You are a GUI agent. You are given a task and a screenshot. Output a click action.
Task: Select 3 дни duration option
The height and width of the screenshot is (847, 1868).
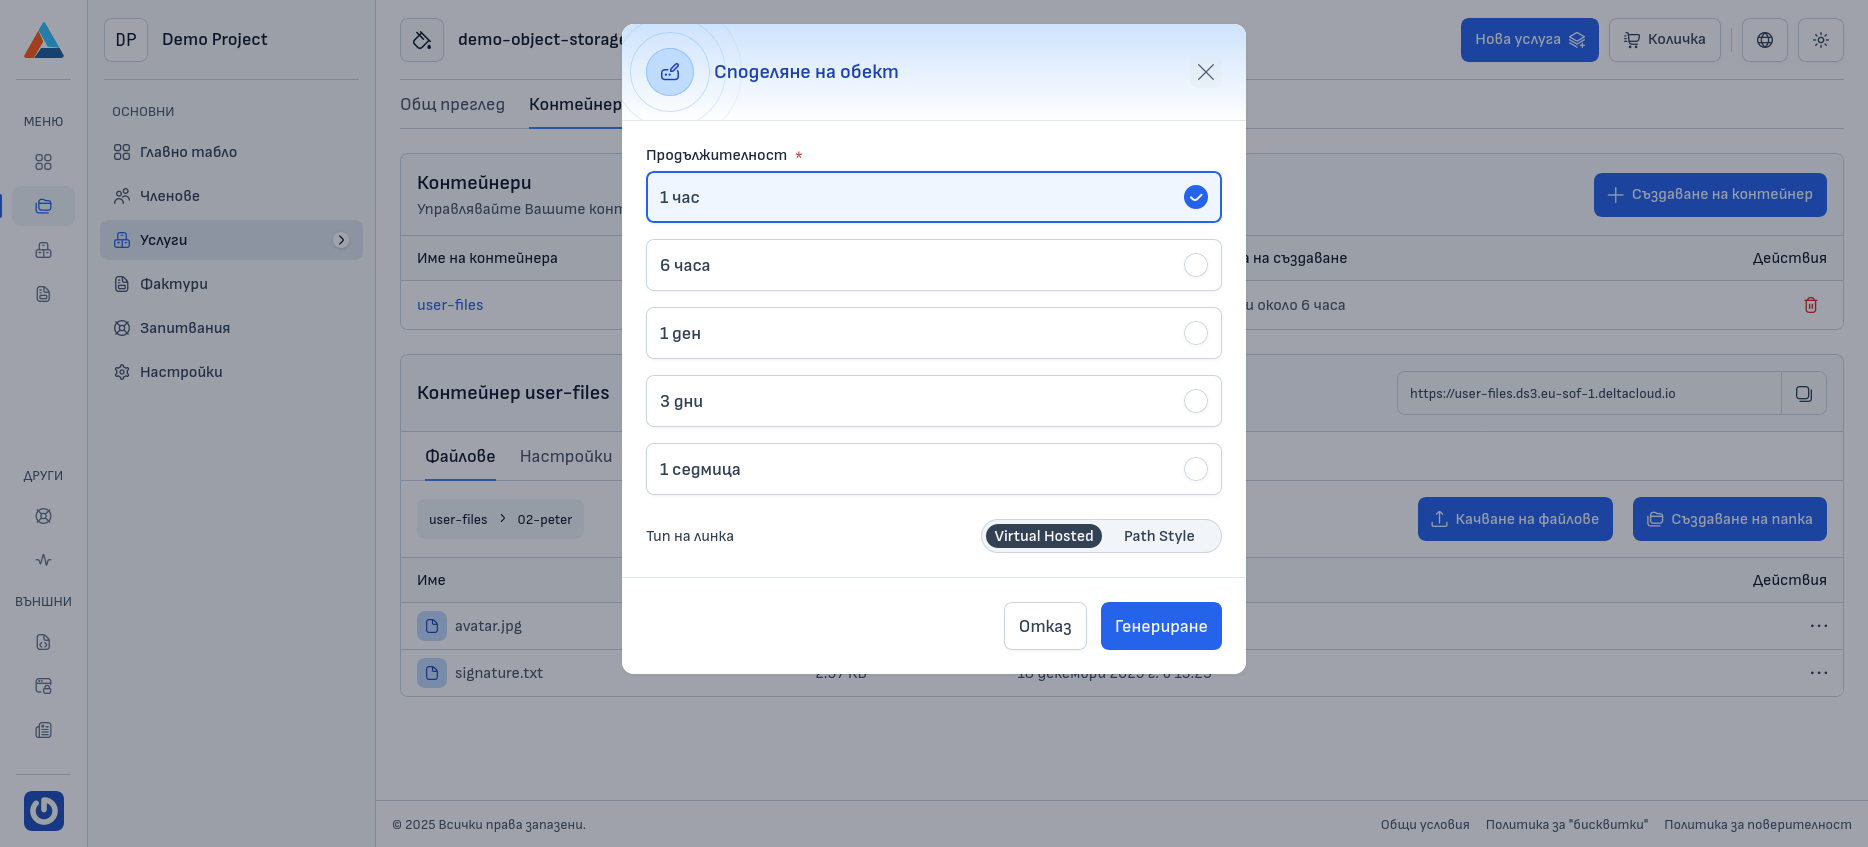[x=933, y=401]
